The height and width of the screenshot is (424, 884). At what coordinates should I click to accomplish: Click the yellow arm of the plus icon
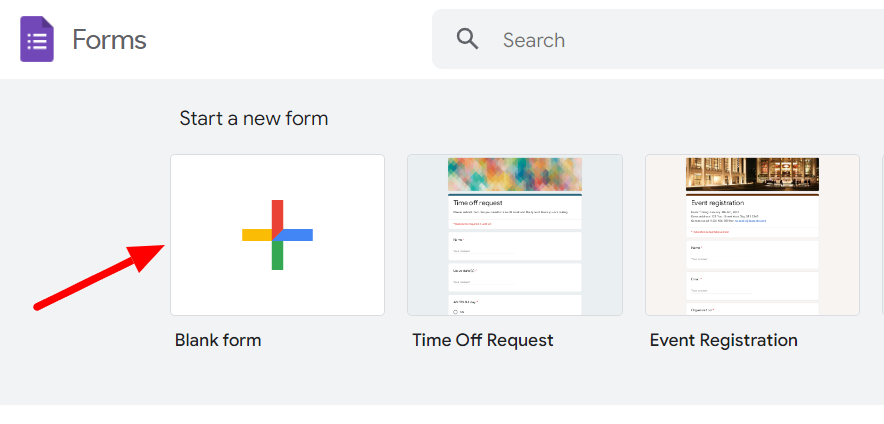[257, 235]
